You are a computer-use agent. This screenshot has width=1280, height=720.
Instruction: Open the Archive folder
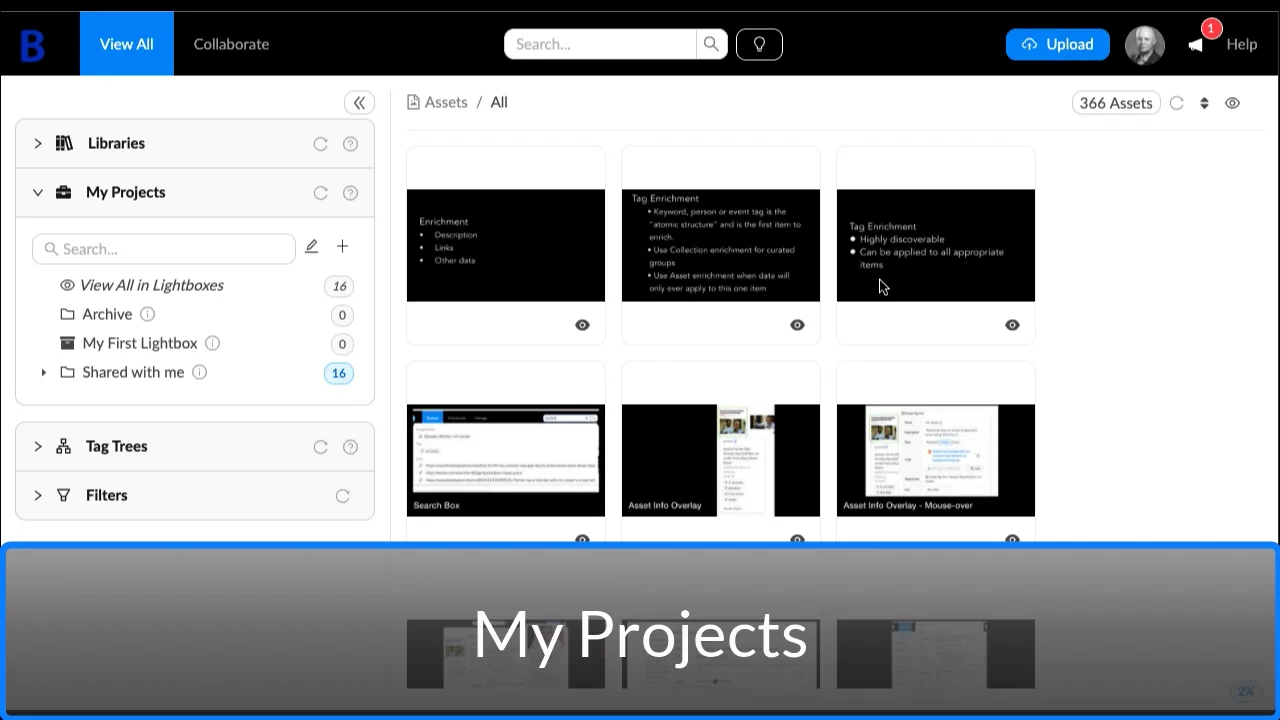107,314
